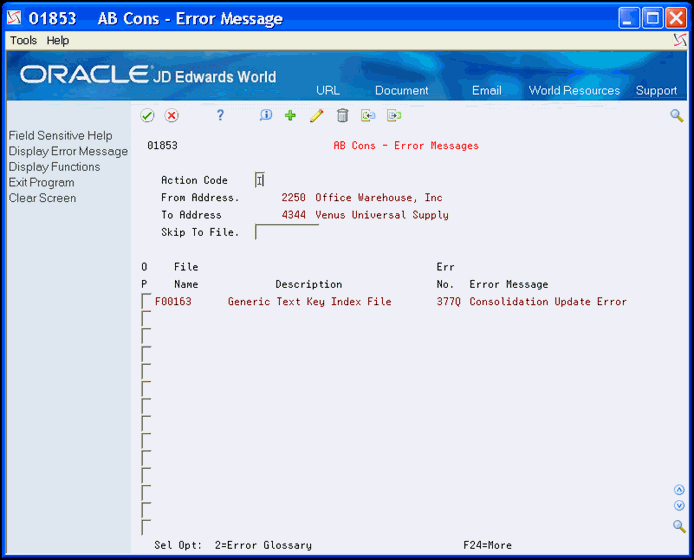This screenshot has height=560, width=694.
Task: Click the bottom-right magnifier icon
Action: point(679,526)
